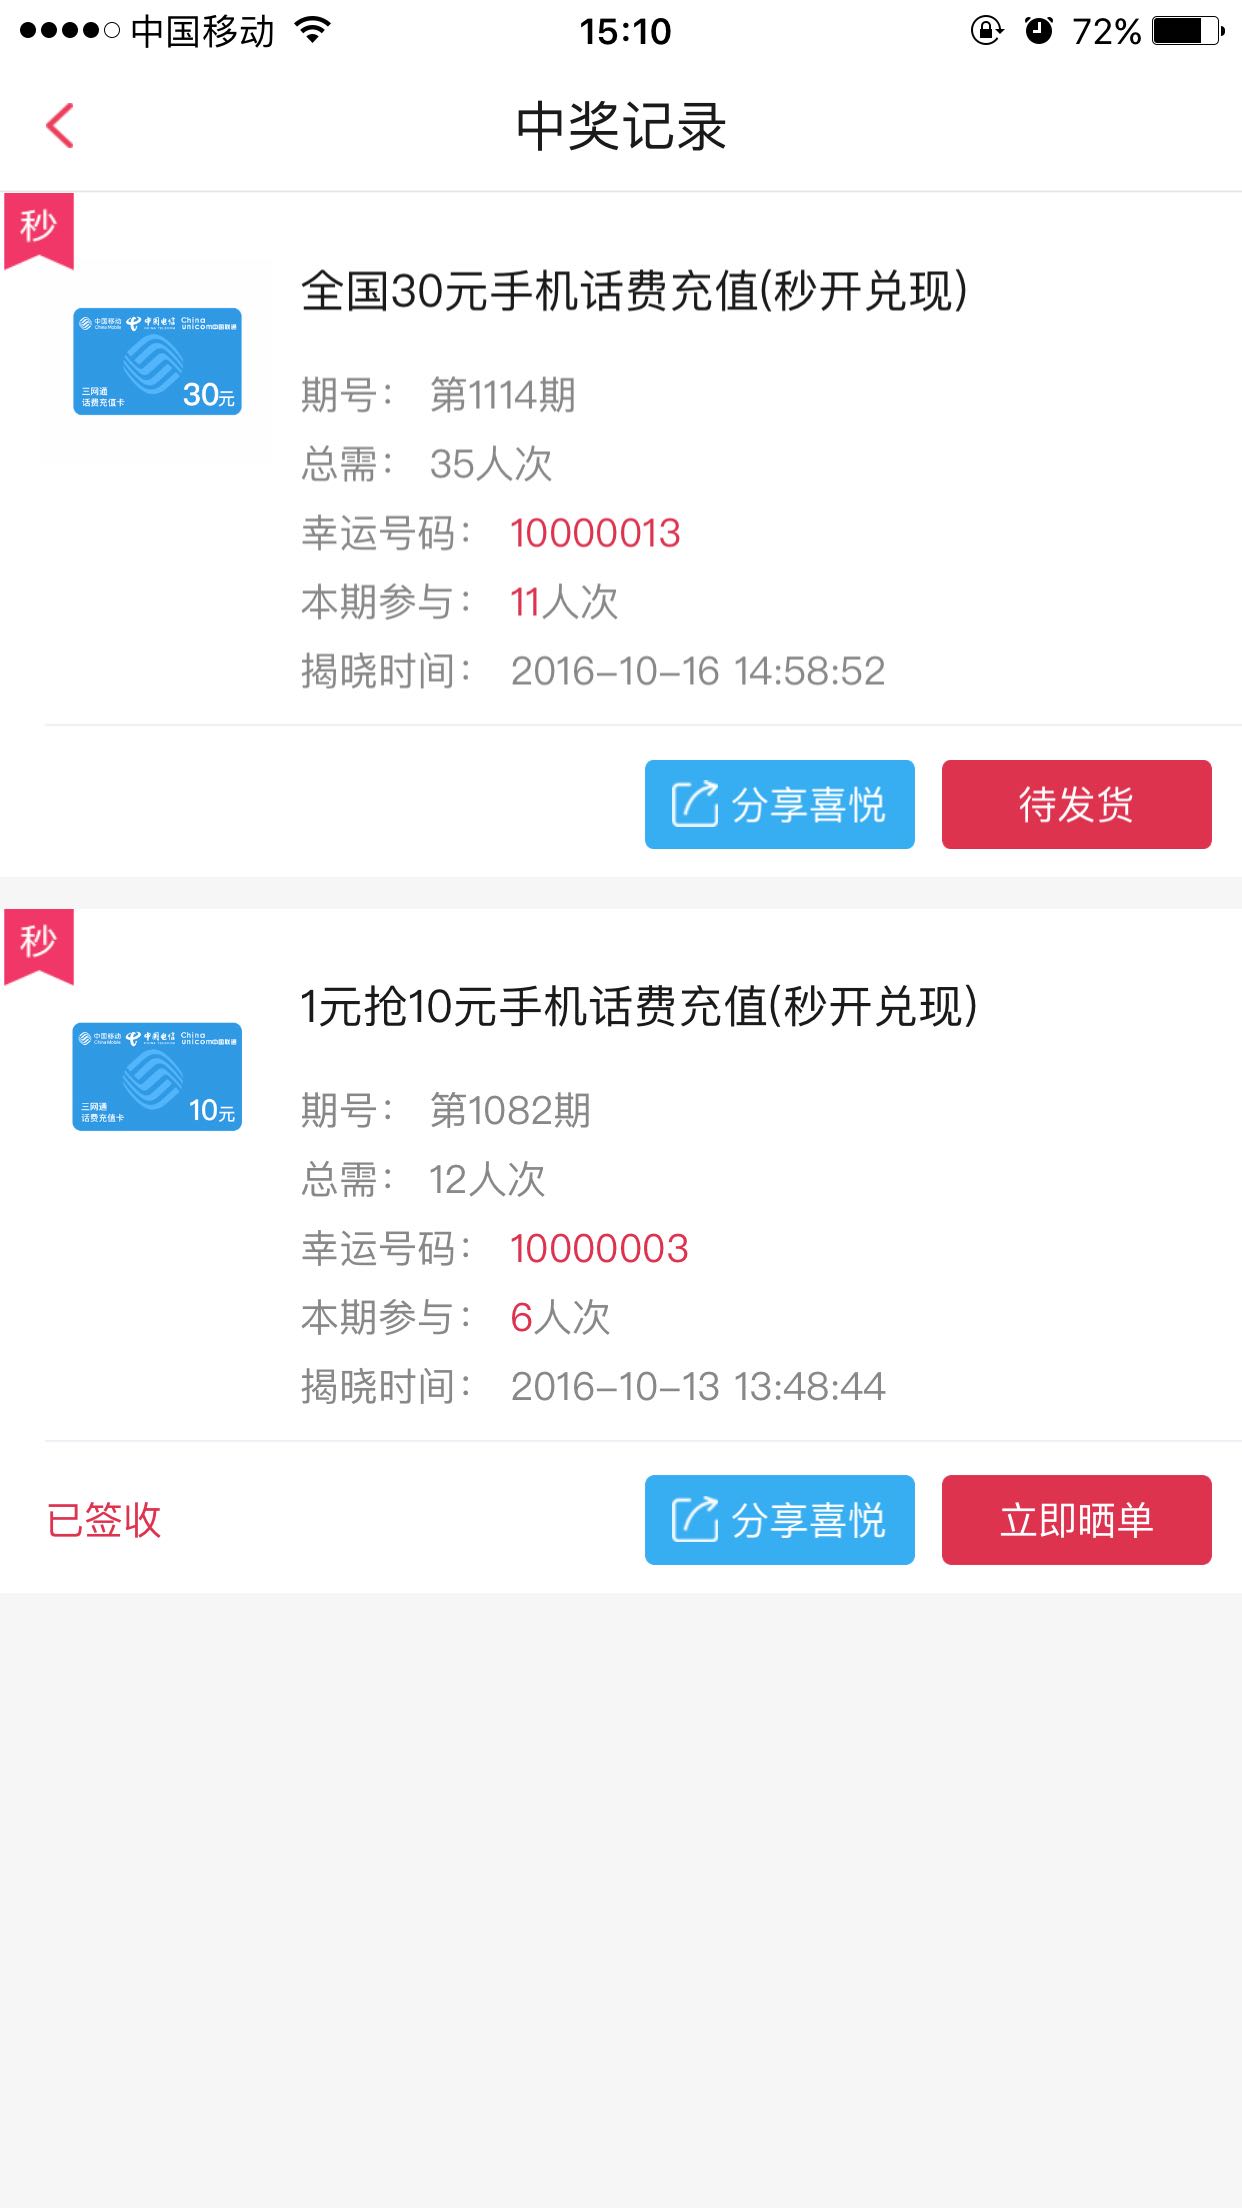This screenshot has height=2208, width=1242.
Task: Tap the battery icon in the status bar
Action: (x=1189, y=31)
